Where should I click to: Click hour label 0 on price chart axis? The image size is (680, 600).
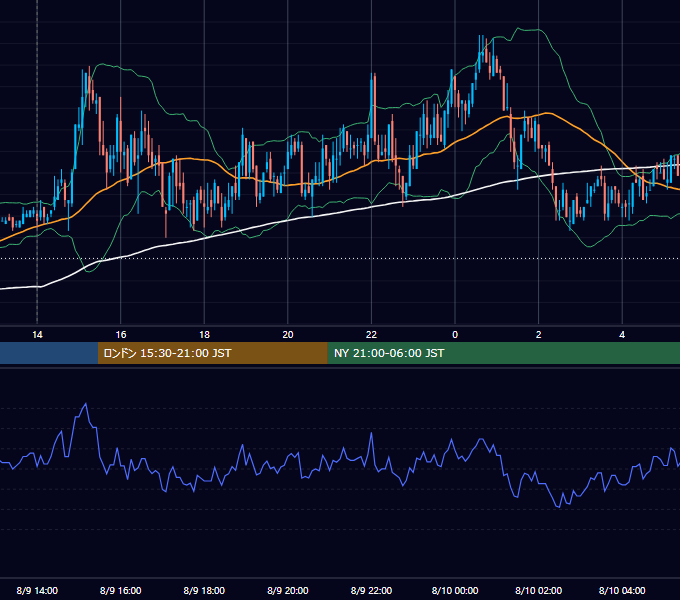(455, 334)
